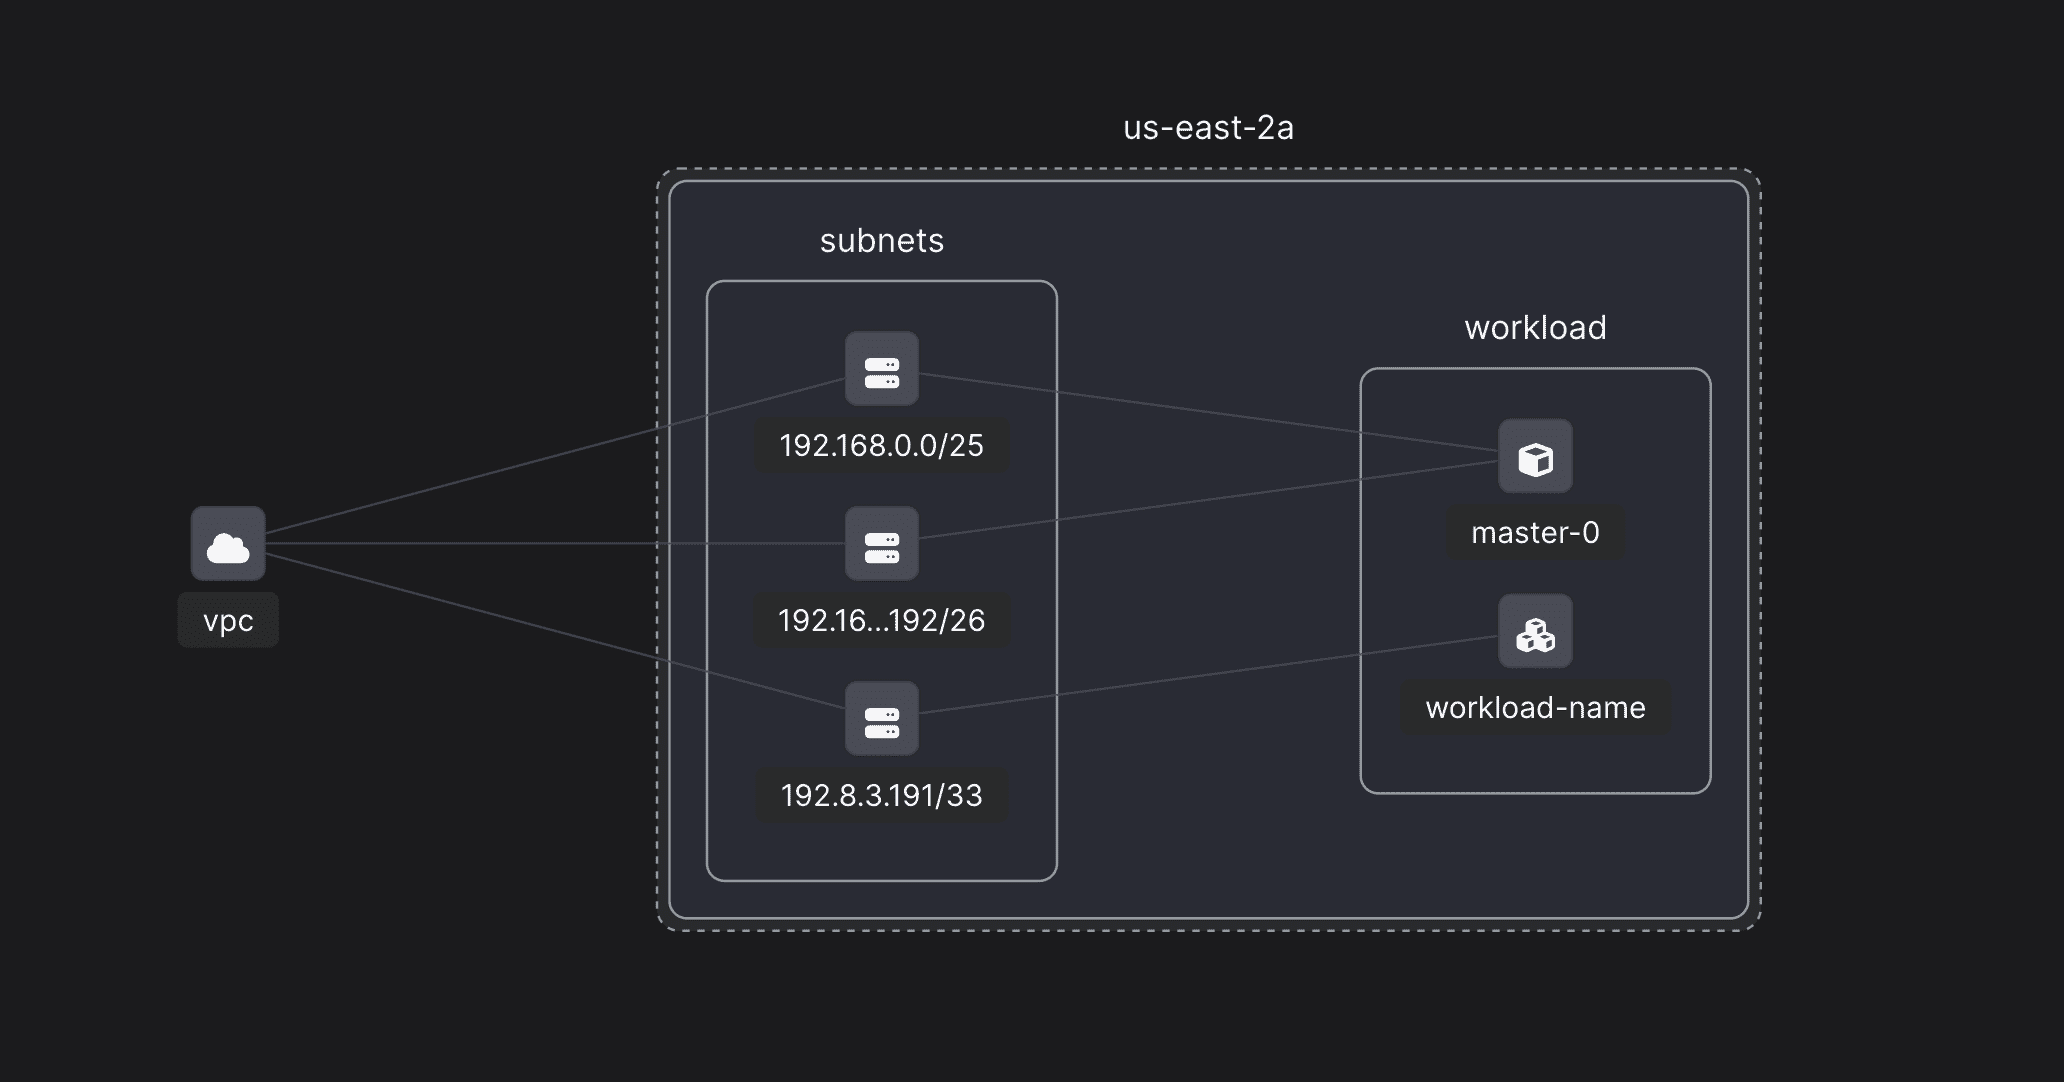Viewport: 2064px width, 1082px height.
Task: Click the middle server icon in subnets group
Action: [882, 543]
